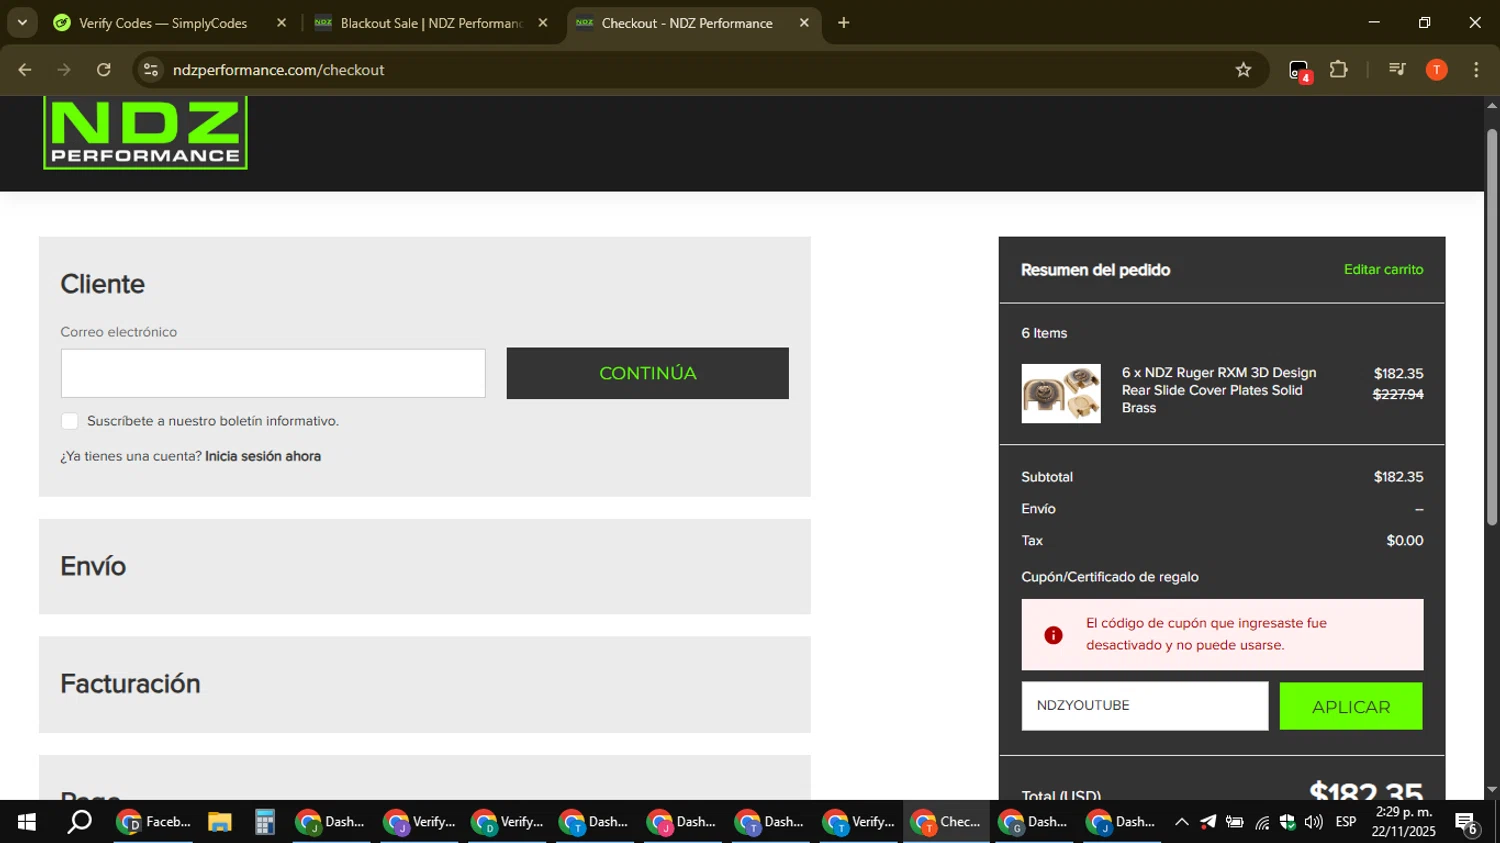This screenshot has width=1500, height=843.
Task: Open the media control icon in toolbar
Action: (x=1397, y=70)
